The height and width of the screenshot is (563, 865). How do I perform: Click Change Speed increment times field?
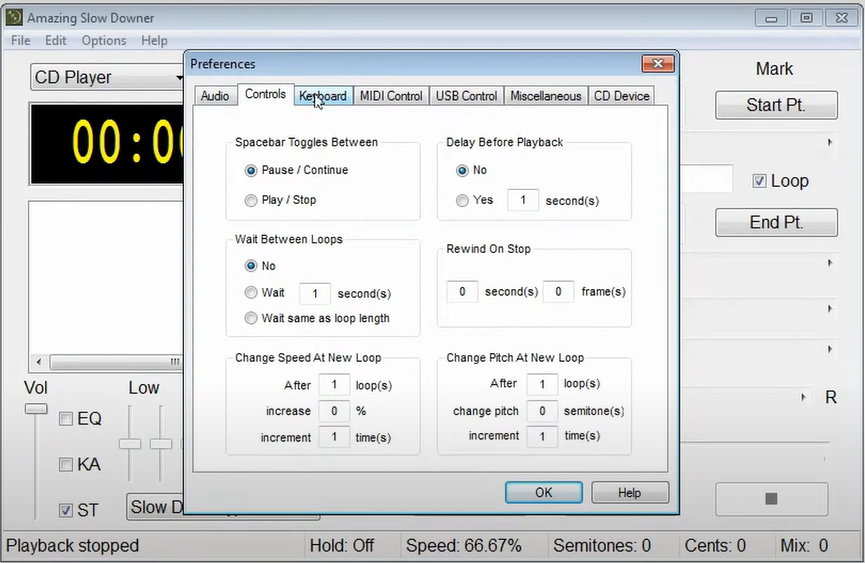334,437
